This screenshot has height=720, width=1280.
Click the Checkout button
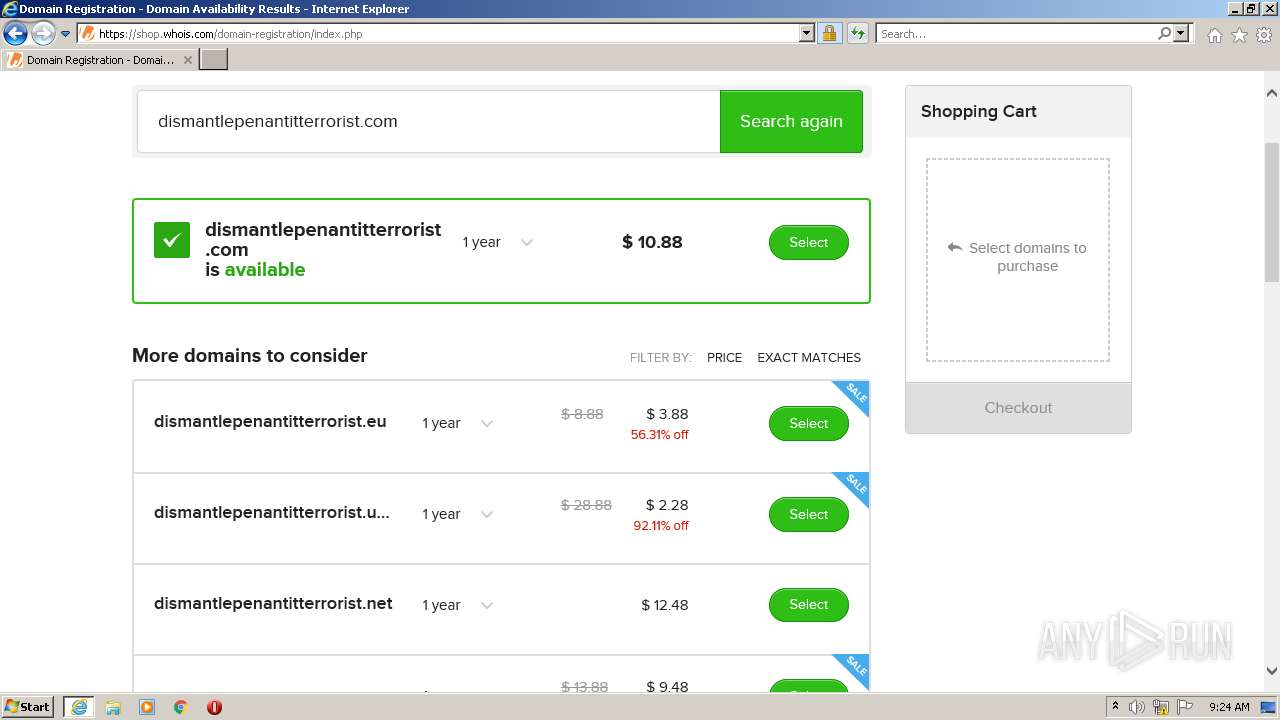(x=1018, y=407)
